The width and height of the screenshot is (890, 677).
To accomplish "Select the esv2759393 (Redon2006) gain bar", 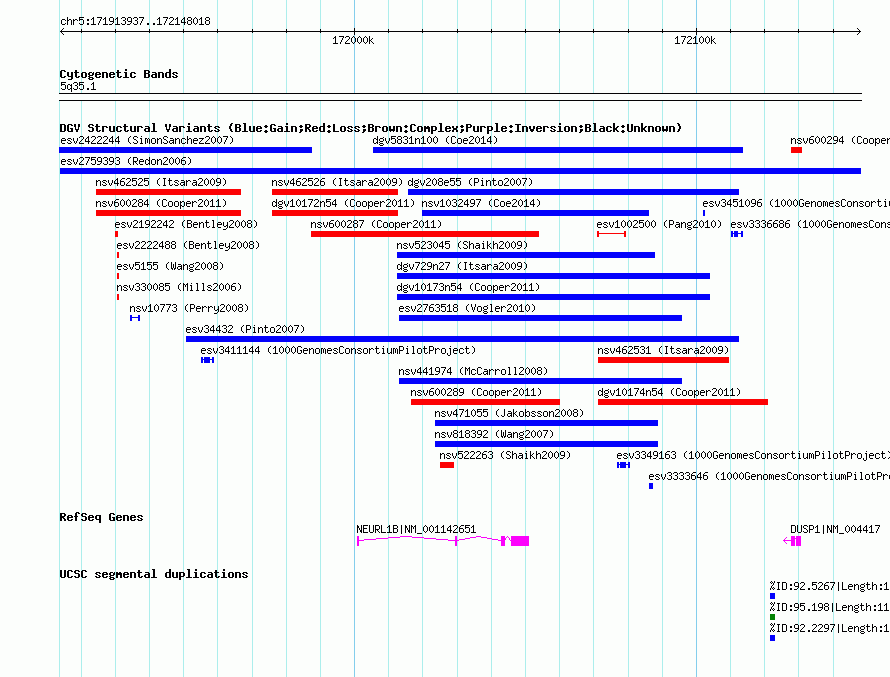I will click(460, 171).
